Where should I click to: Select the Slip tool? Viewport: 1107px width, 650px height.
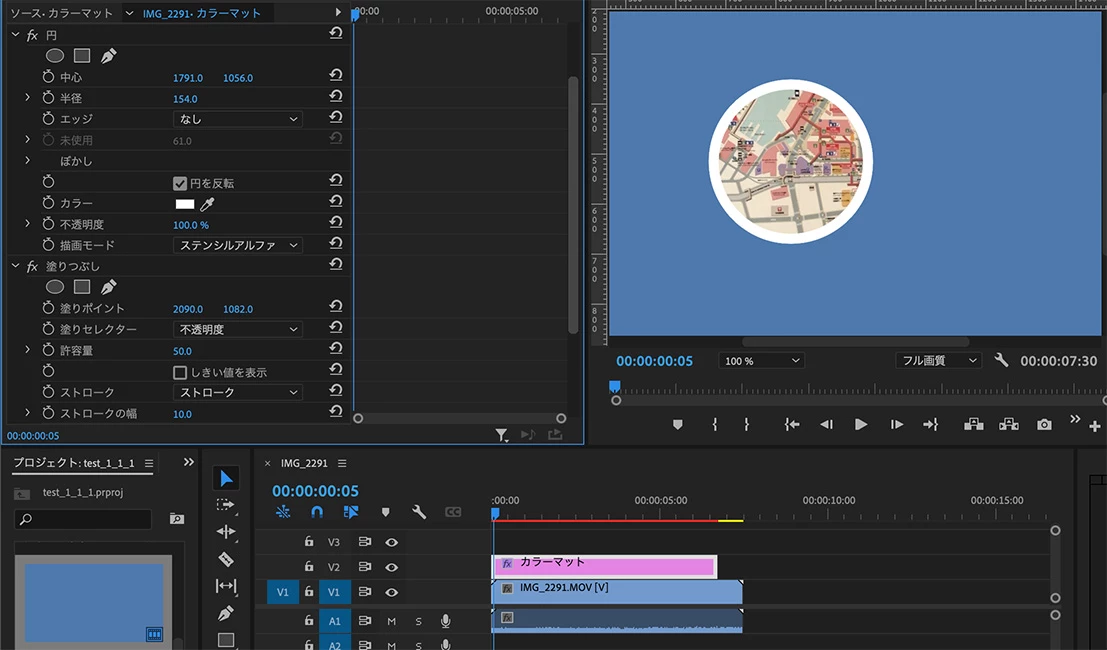pyautogui.click(x=226, y=586)
